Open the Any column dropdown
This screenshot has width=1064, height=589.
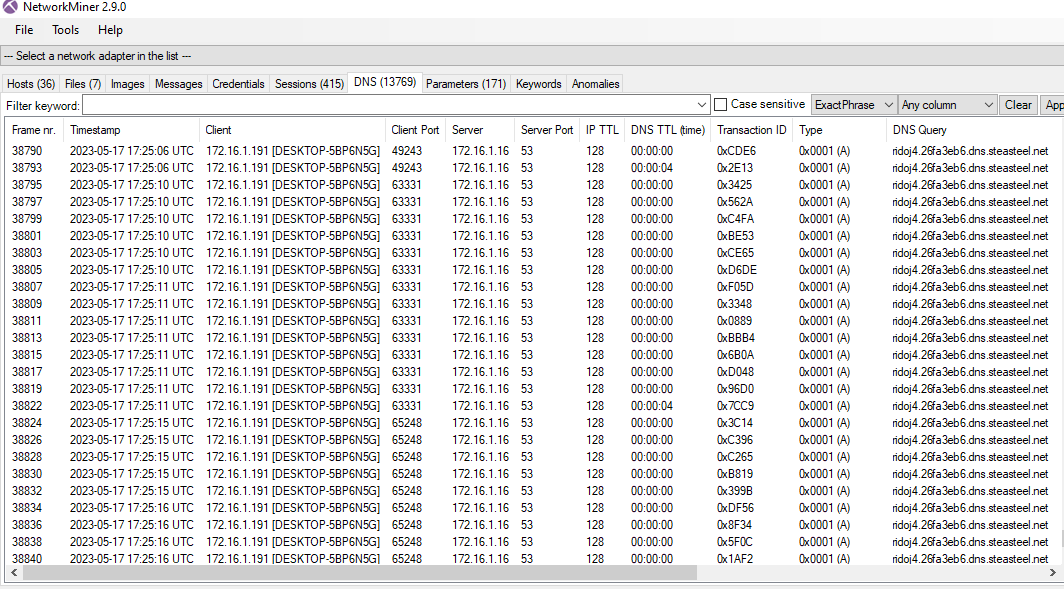point(947,104)
